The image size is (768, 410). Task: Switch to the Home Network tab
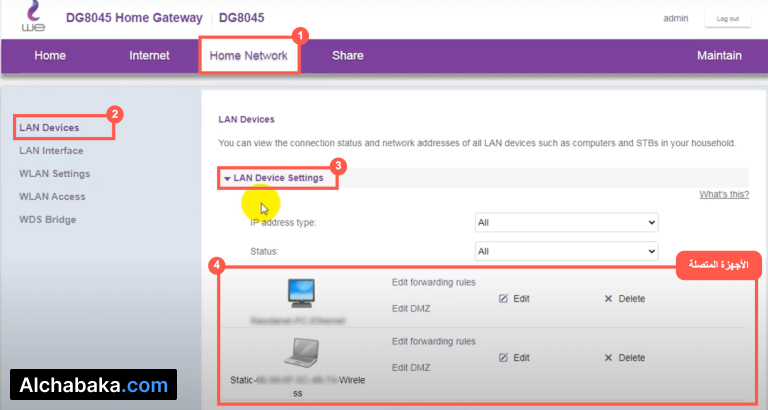pos(248,56)
